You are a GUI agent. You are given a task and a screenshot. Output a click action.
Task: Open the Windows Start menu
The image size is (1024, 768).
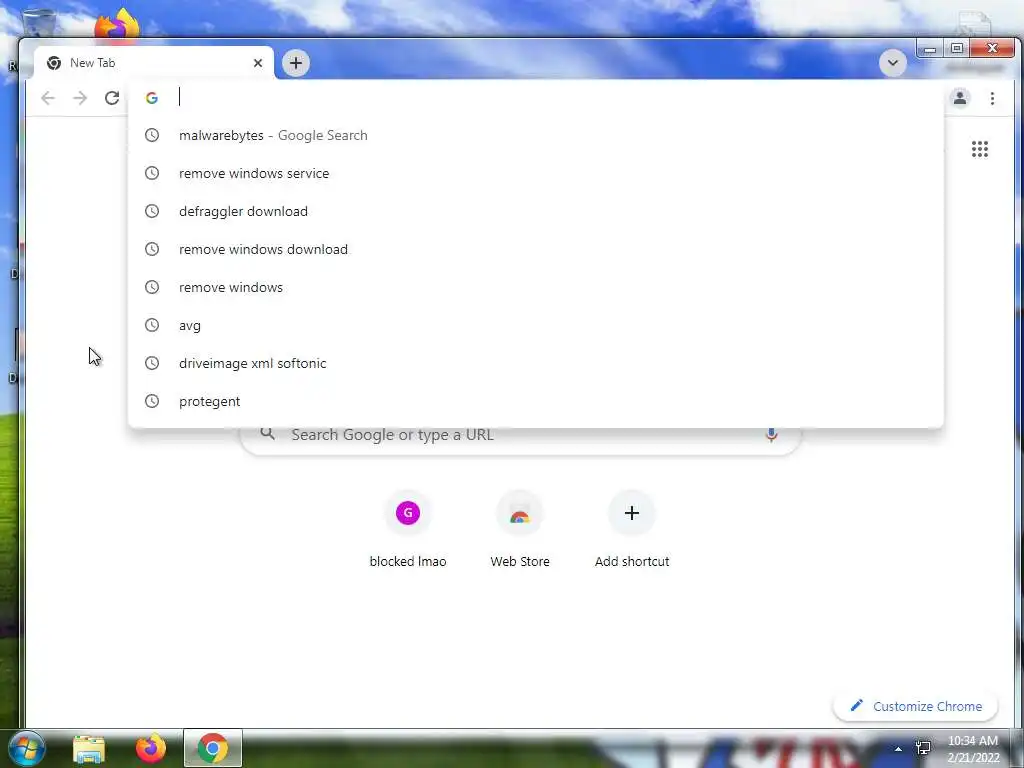point(27,748)
